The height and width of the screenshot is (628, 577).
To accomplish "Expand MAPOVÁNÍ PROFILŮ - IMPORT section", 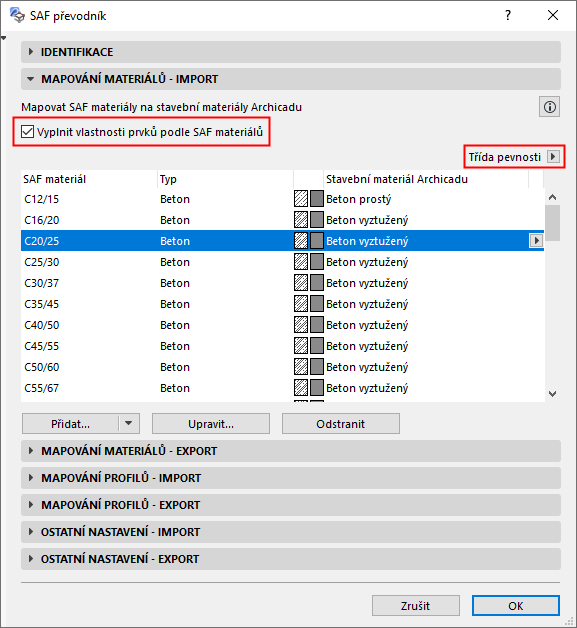I will (291, 478).
